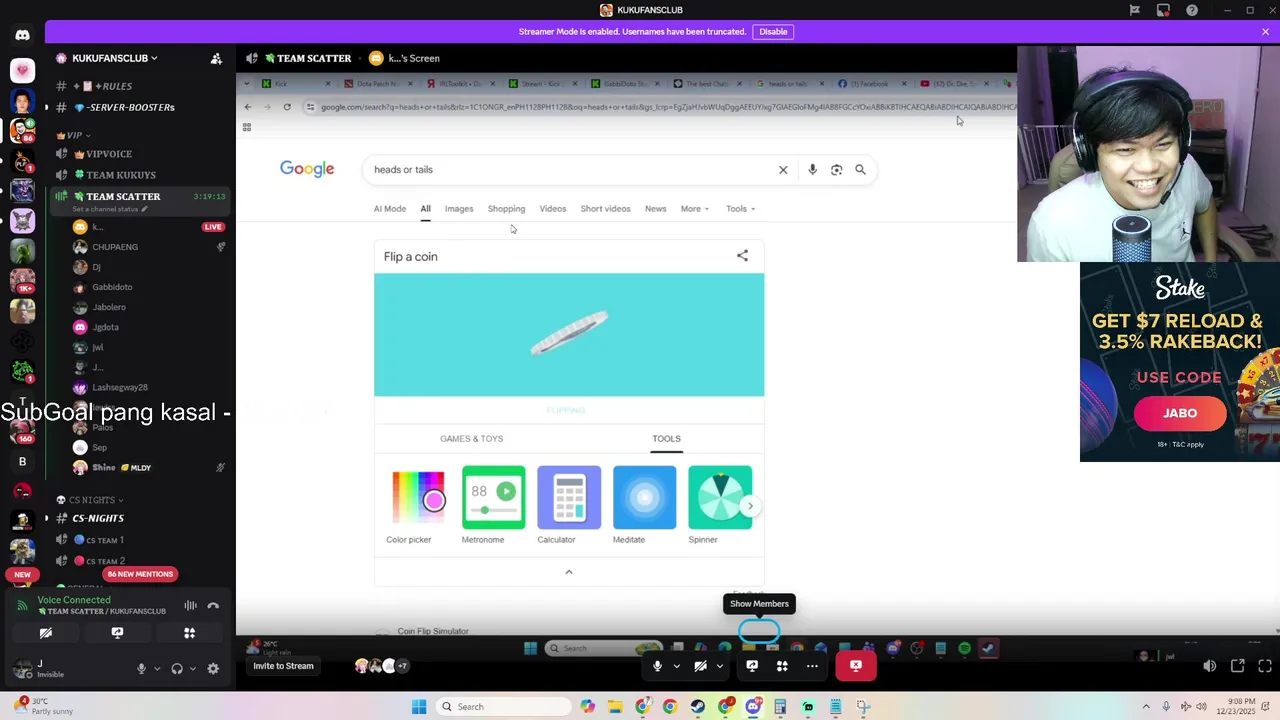Open Discord home direct messages icon

[22, 35]
